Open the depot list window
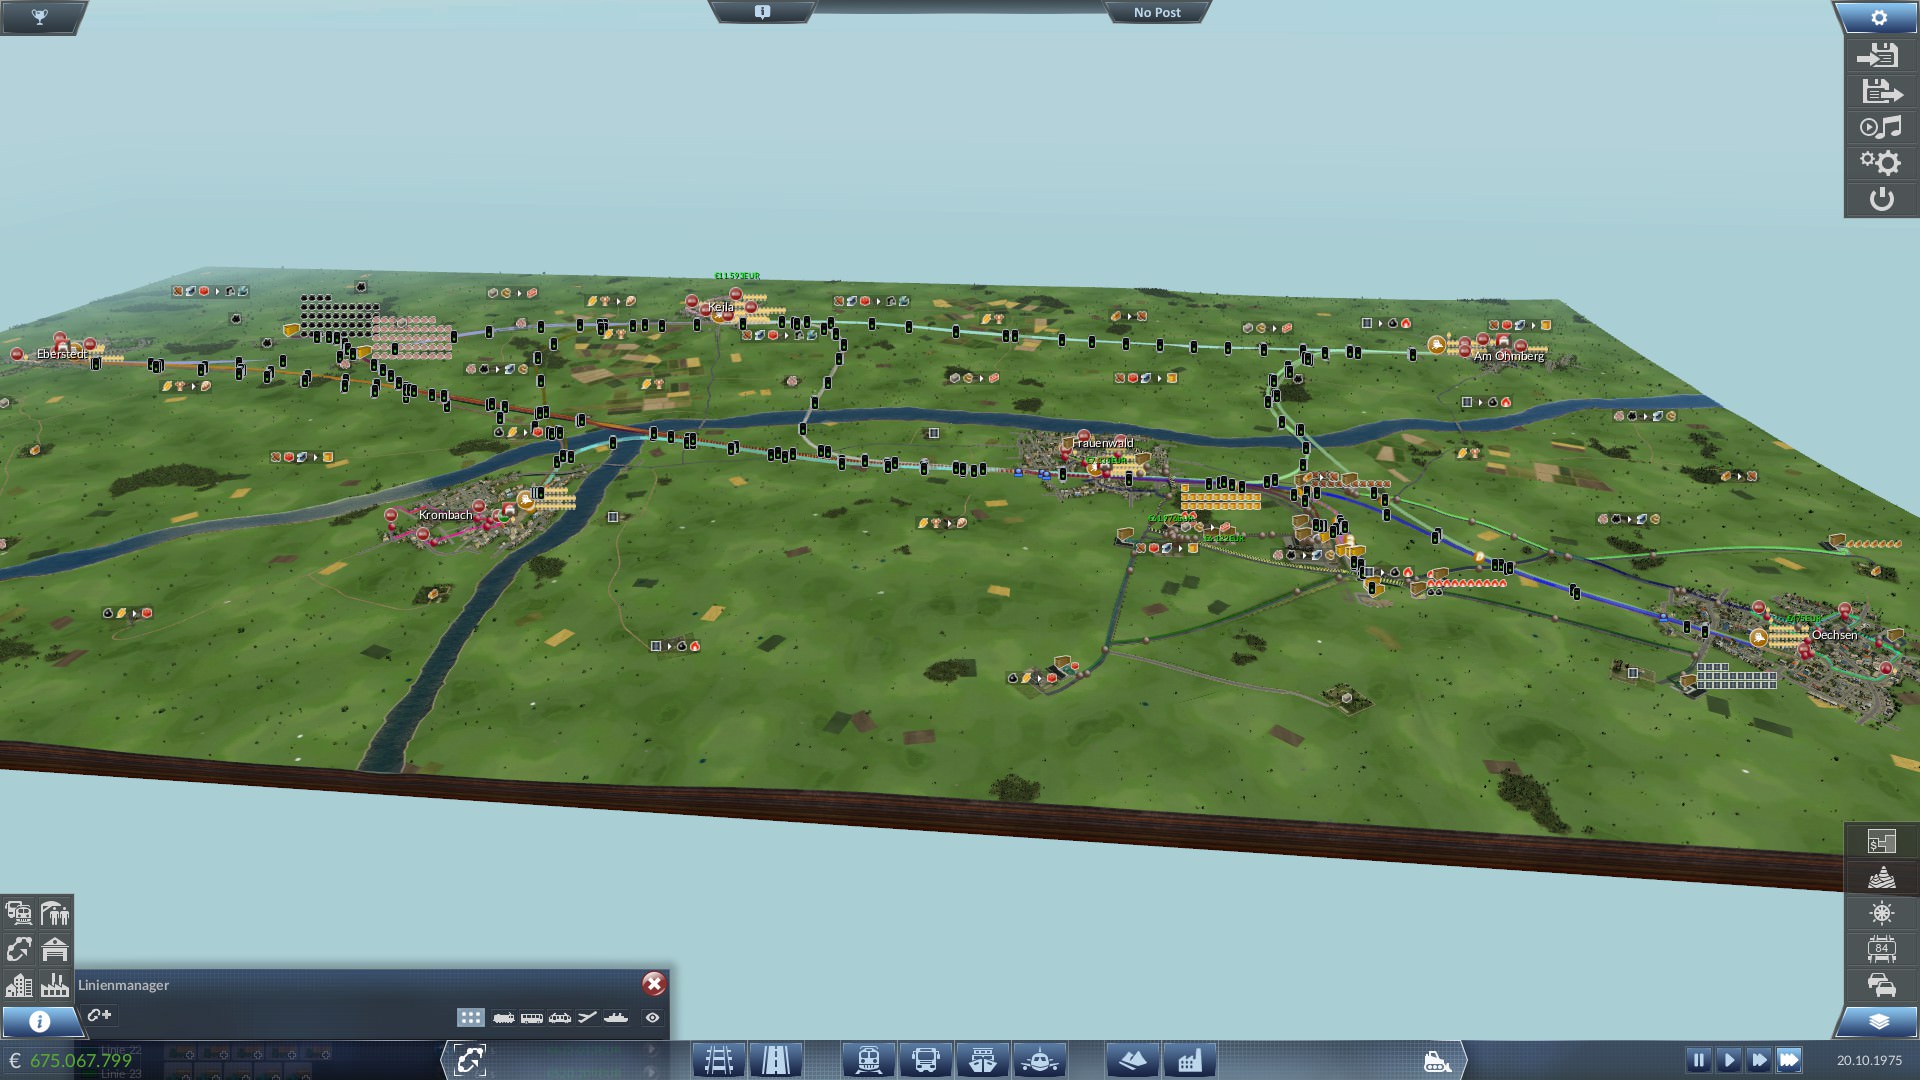Image resolution: width=1920 pixels, height=1080 pixels. (x=55, y=949)
